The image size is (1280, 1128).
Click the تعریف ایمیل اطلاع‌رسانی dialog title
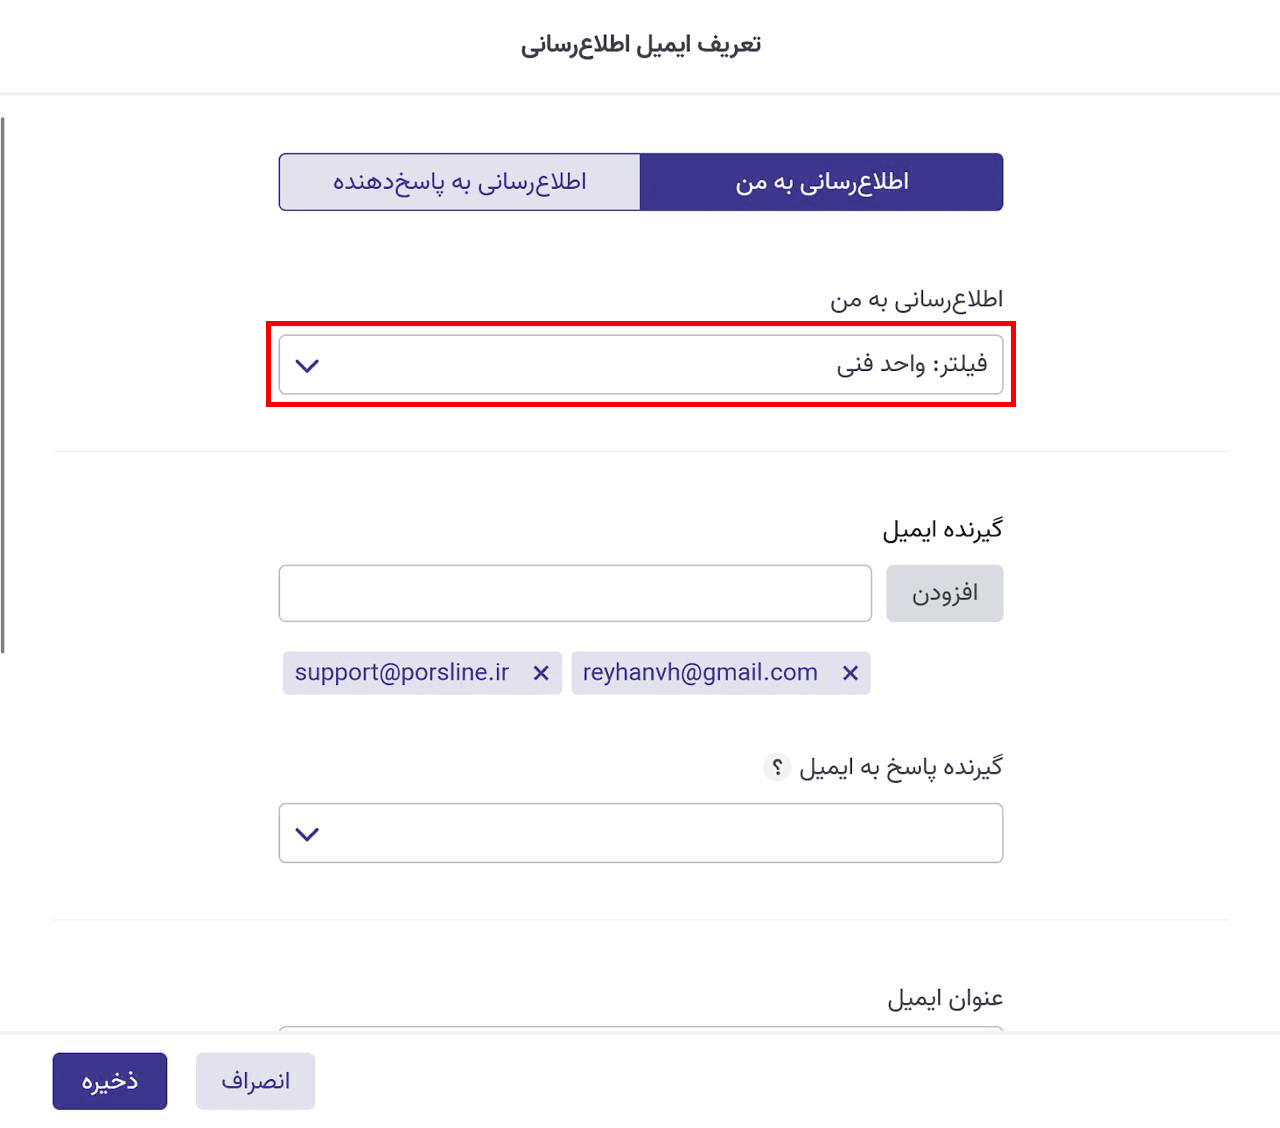[x=640, y=45]
